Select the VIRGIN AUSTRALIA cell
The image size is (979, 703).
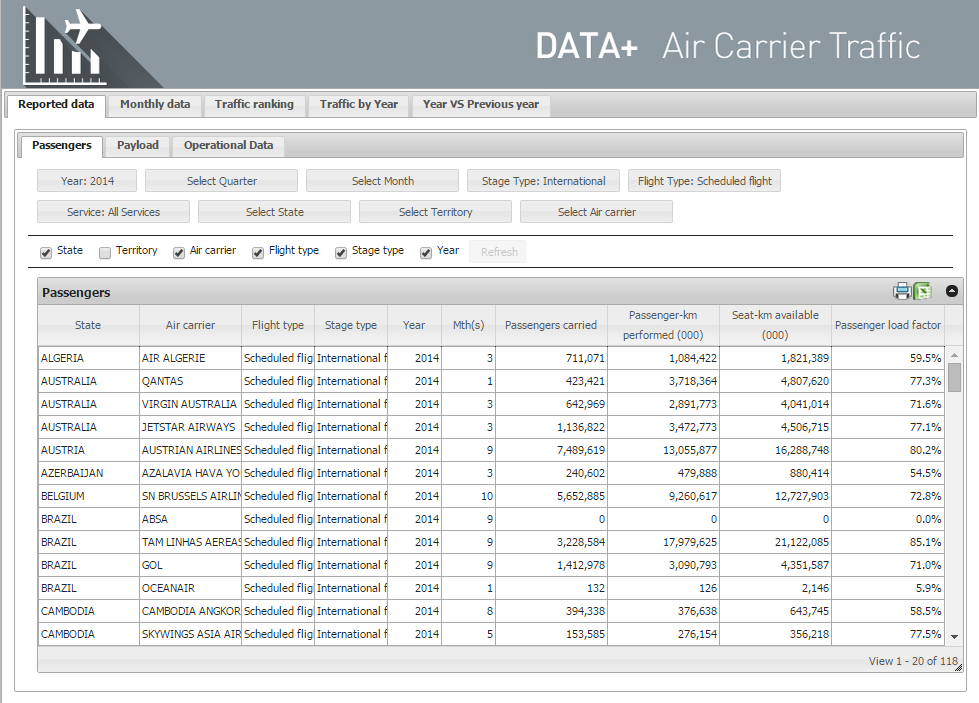coord(190,405)
